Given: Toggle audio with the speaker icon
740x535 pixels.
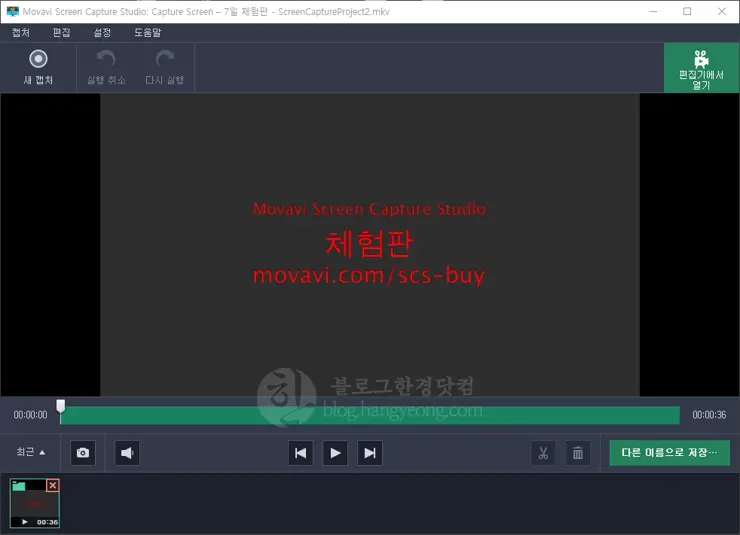Looking at the screenshot, I should tap(127, 453).
